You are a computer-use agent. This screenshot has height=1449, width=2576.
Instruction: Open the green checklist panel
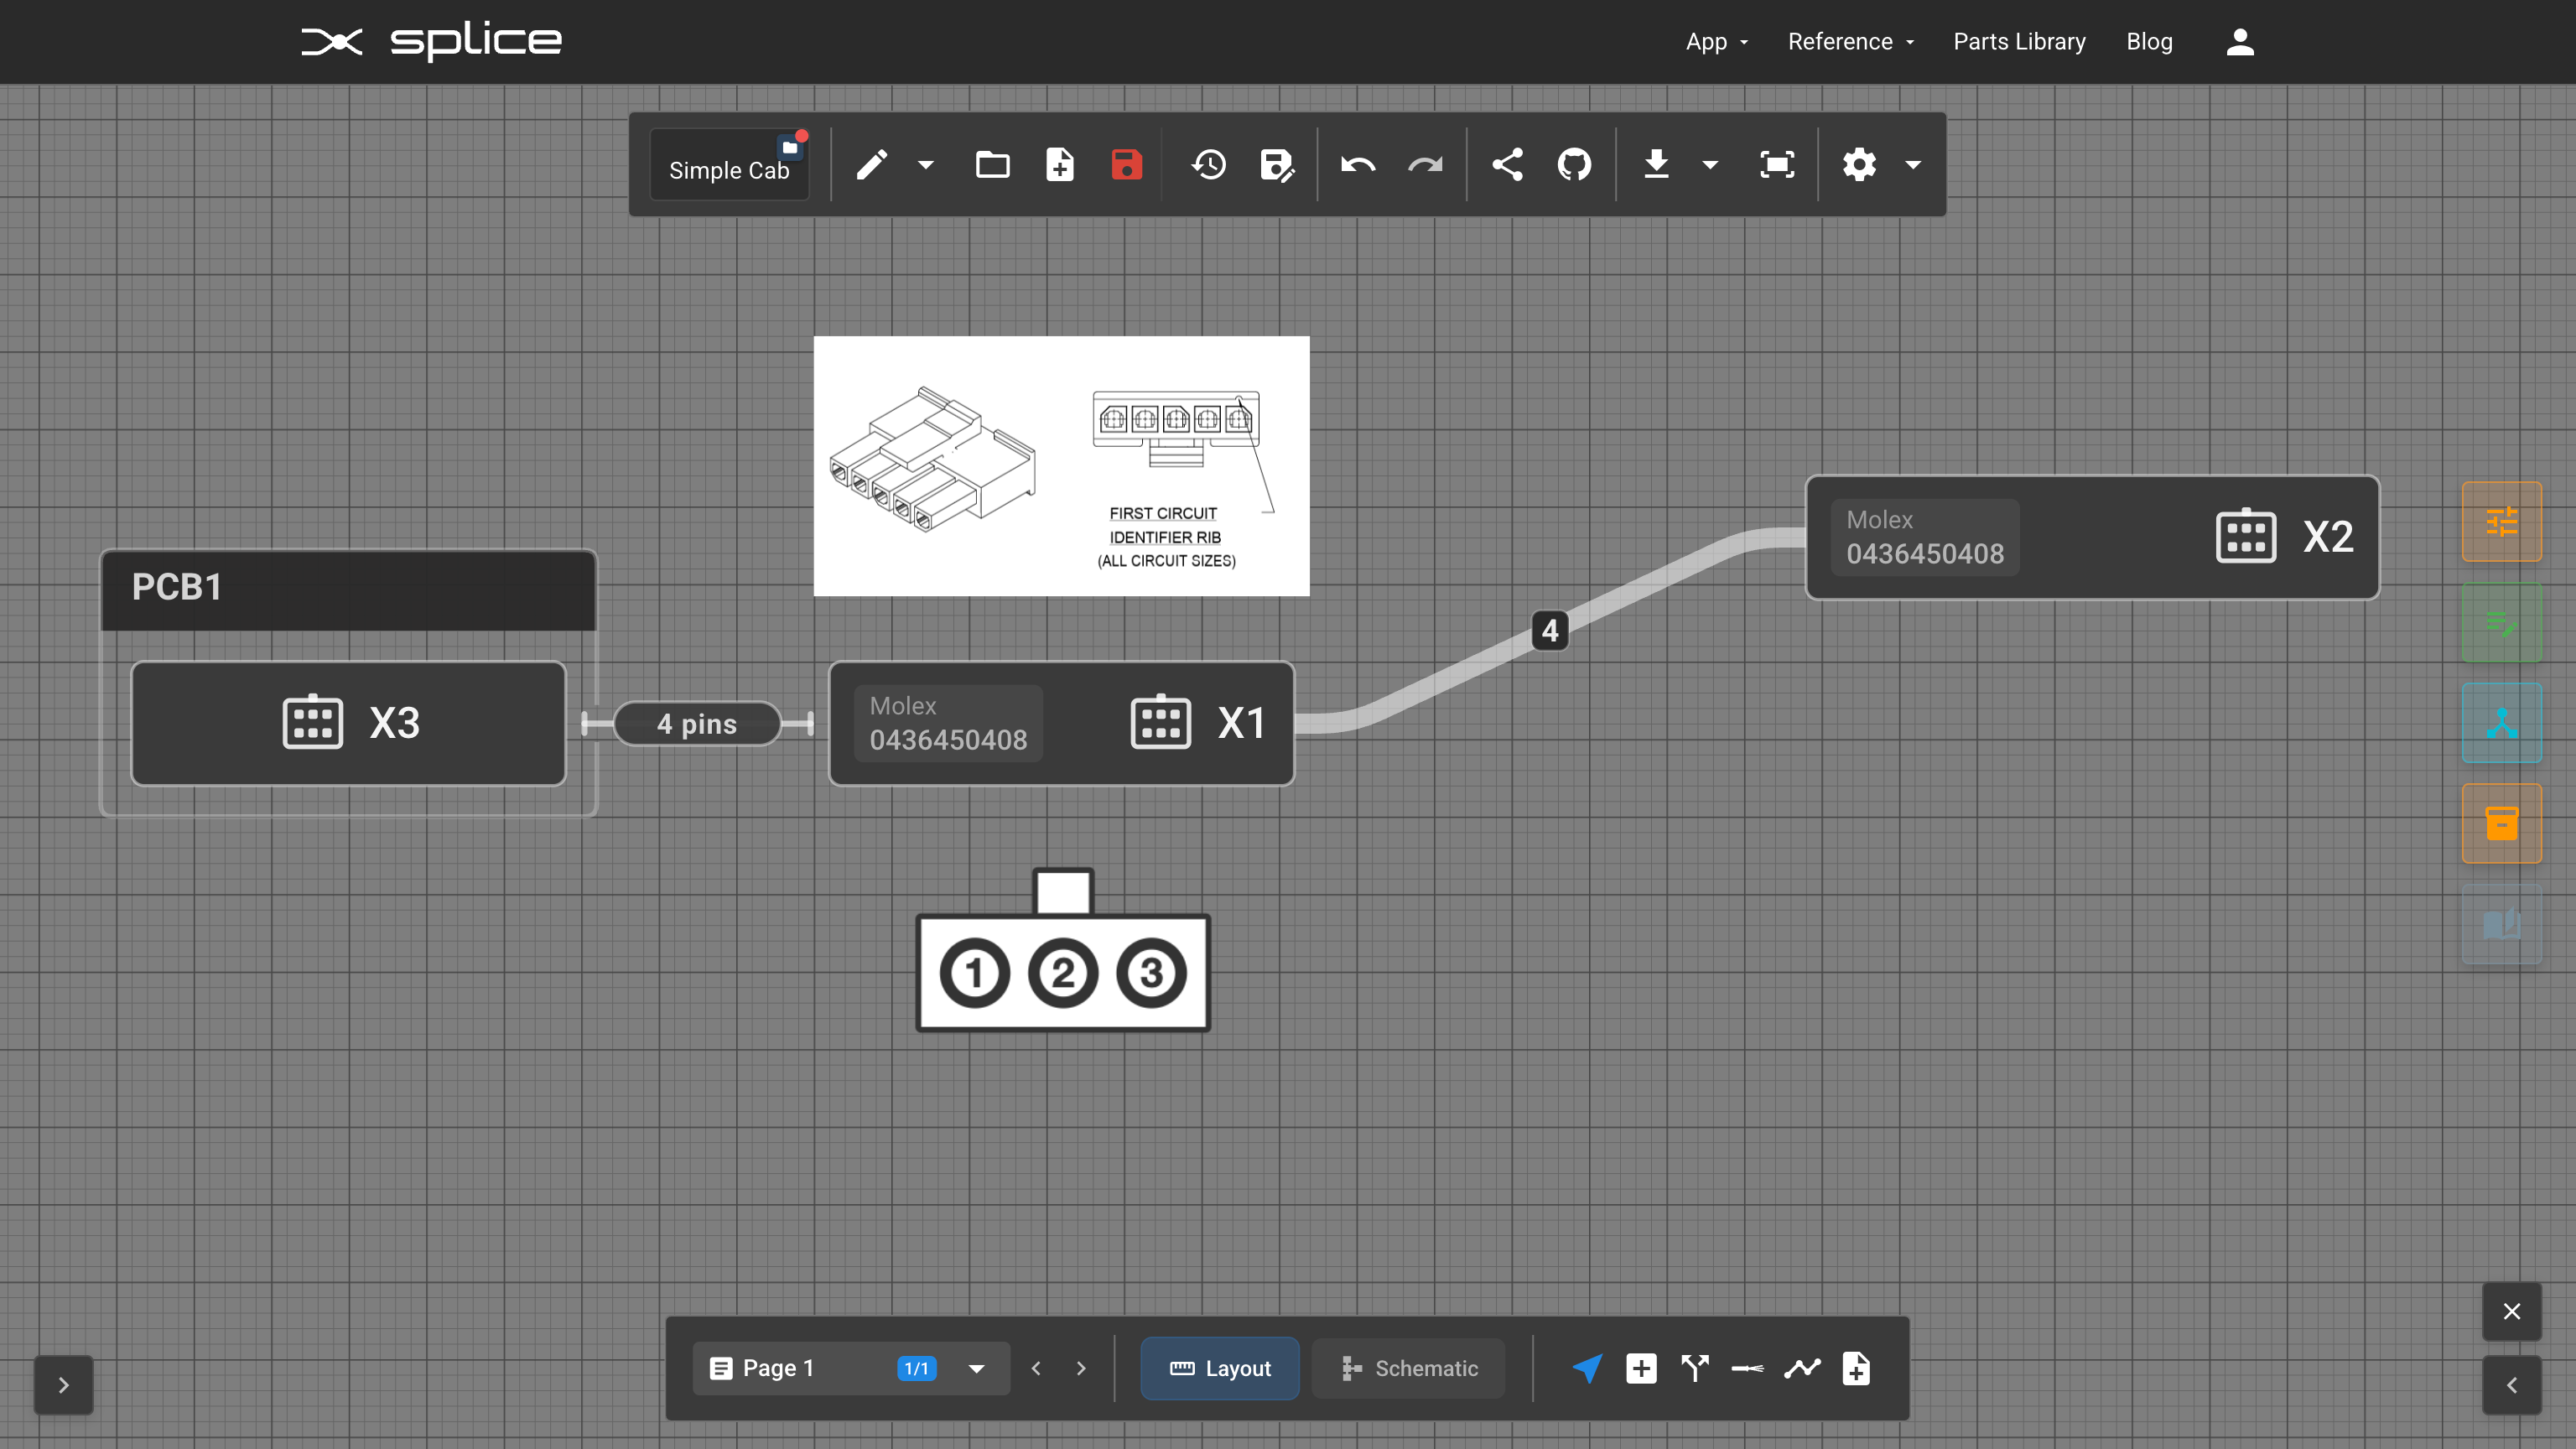coord(2501,622)
